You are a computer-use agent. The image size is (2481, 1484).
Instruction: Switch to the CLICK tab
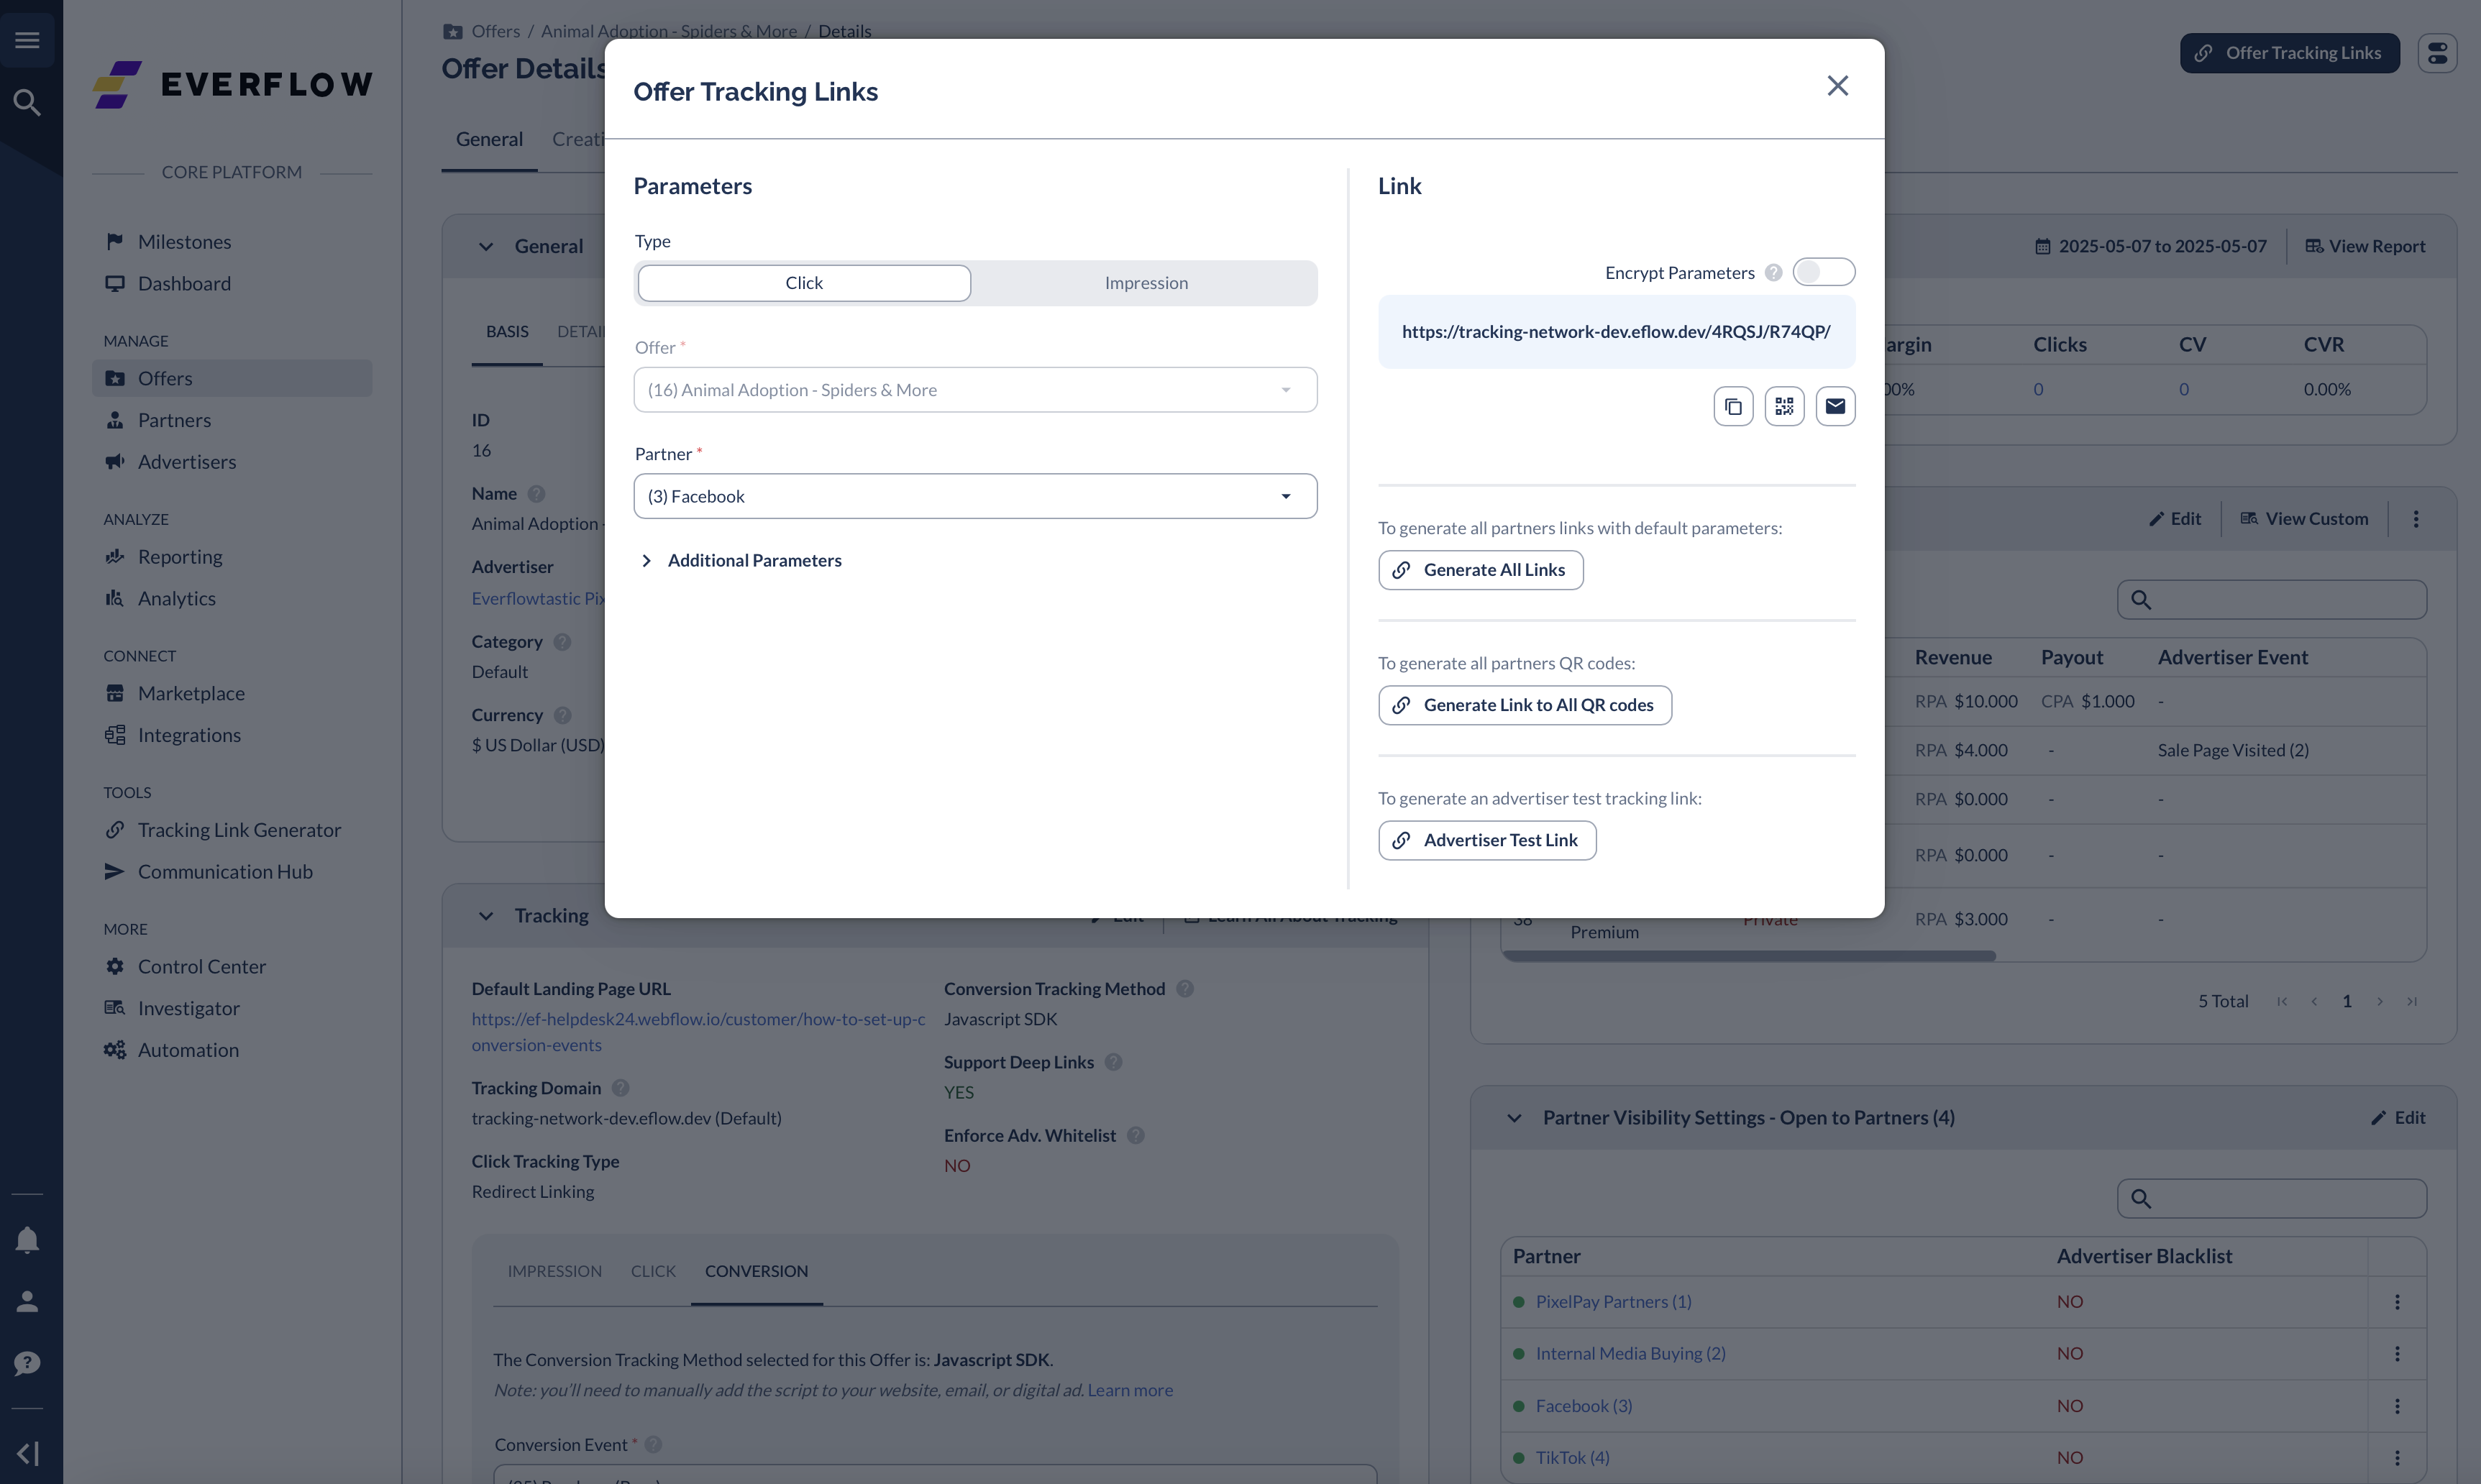coord(653,1271)
